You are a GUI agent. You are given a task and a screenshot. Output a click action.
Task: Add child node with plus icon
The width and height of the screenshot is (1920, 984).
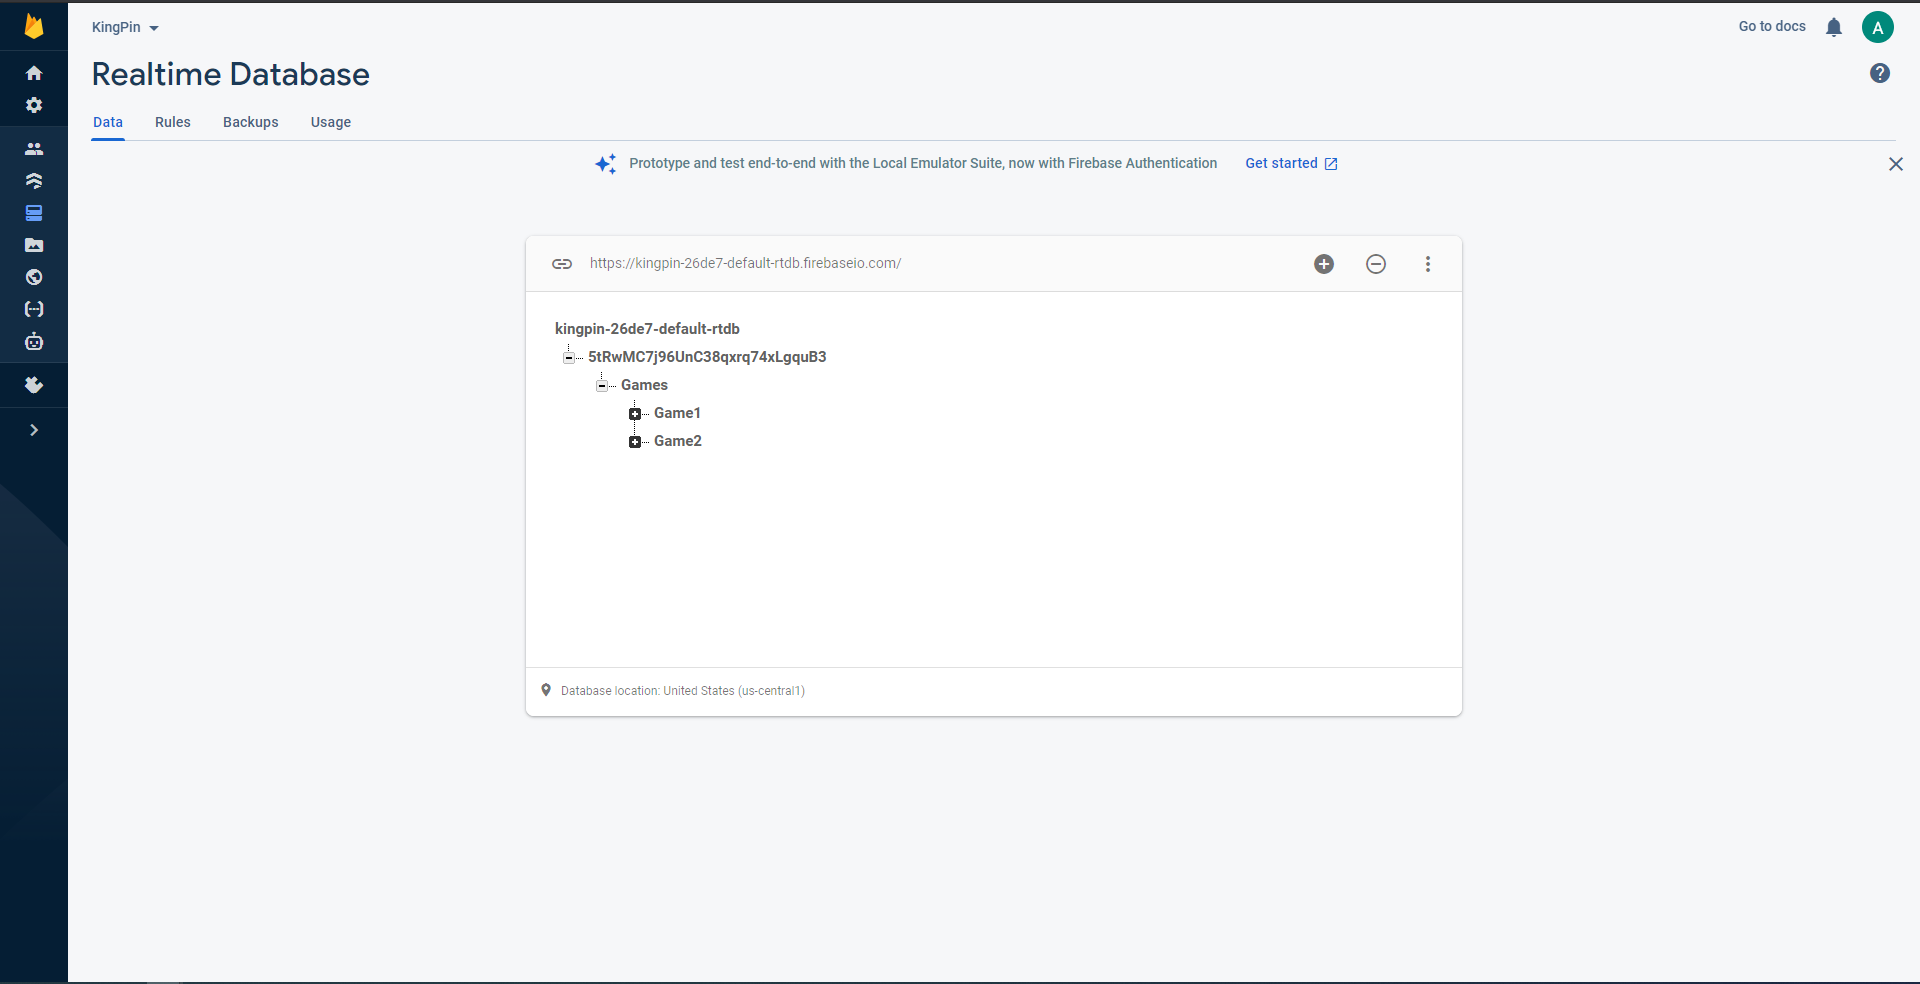(1324, 264)
